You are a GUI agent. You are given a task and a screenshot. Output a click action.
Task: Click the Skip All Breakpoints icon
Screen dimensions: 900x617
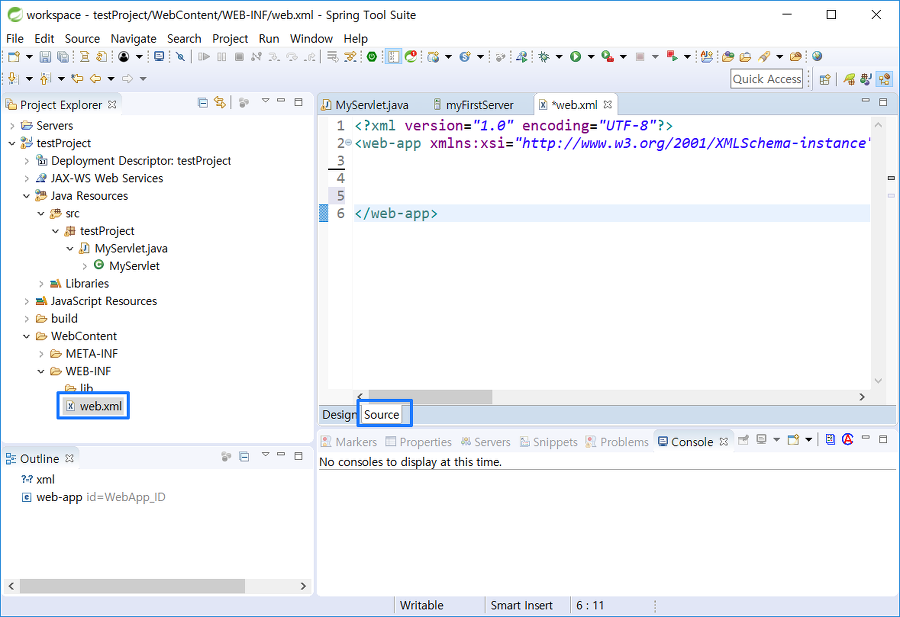click(181, 56)
